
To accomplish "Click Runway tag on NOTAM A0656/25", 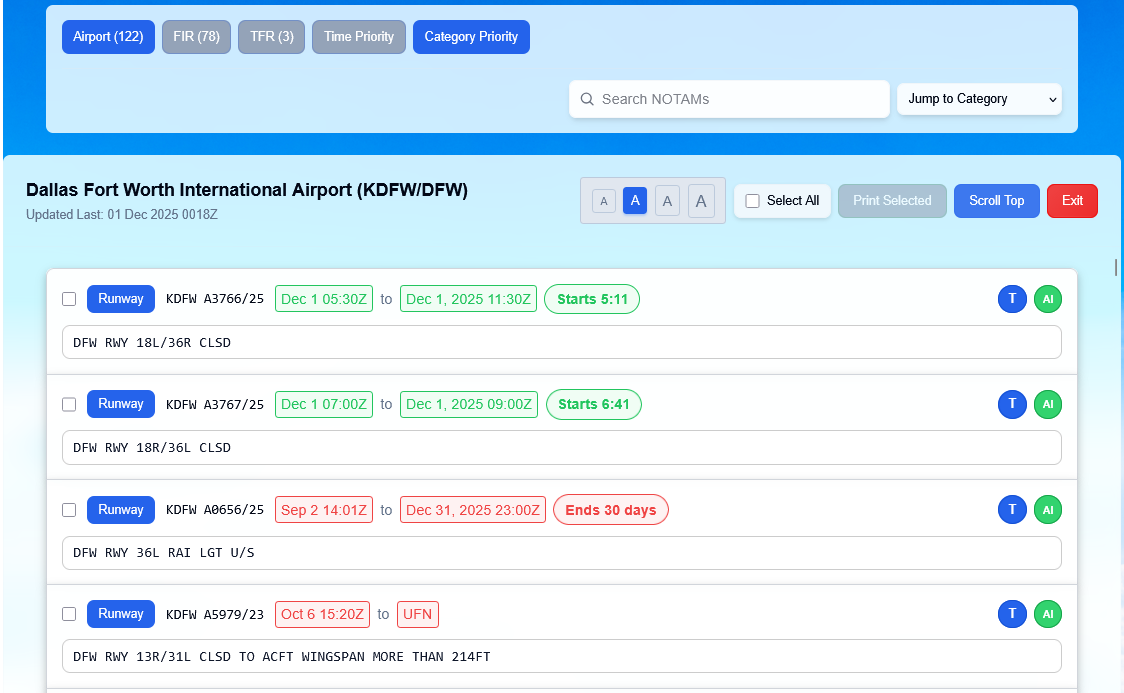I will coord(120,510).
